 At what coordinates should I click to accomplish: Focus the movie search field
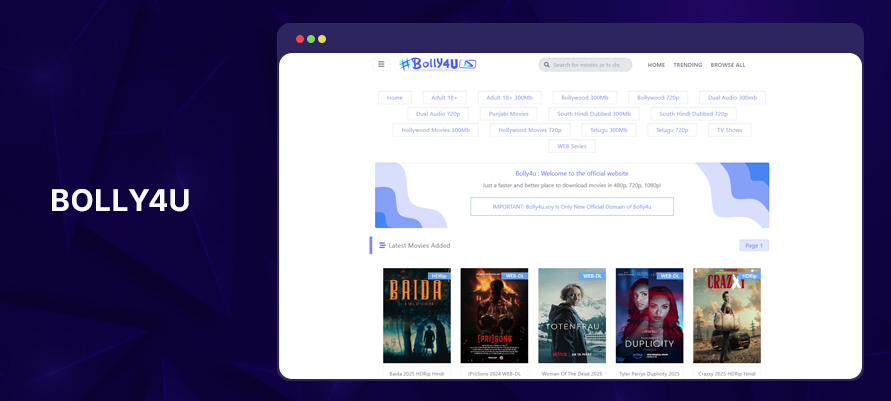[585, 65]
